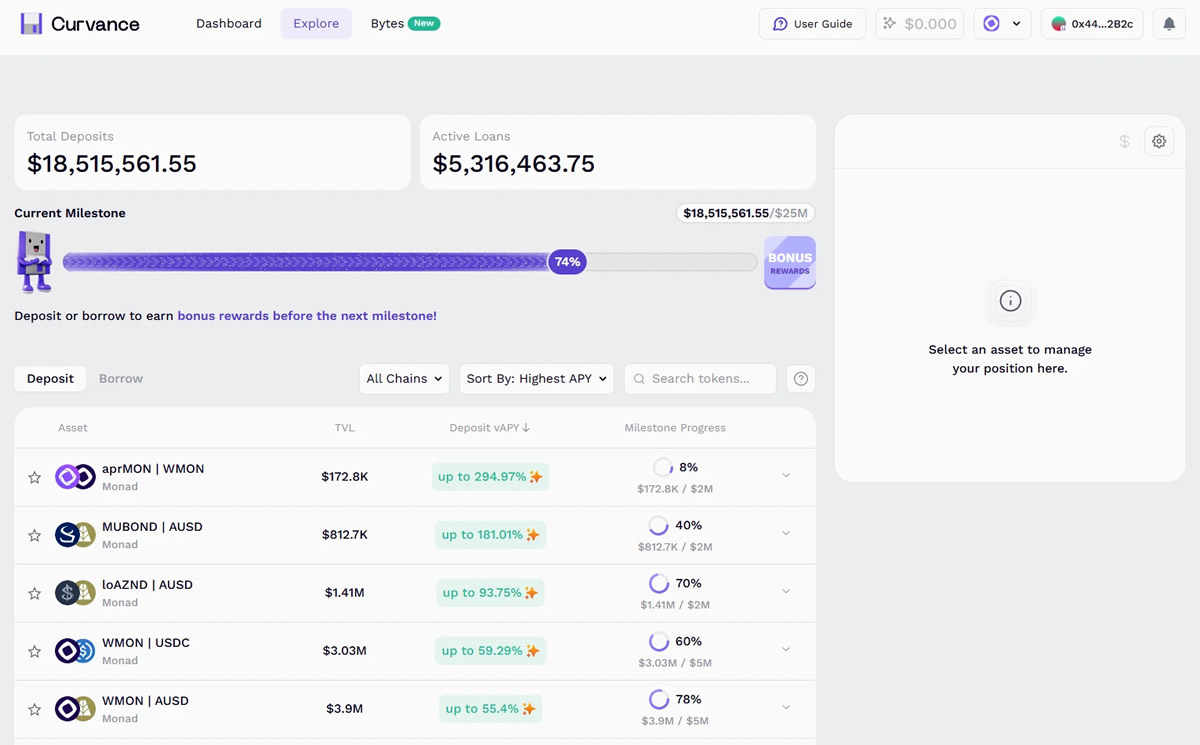Image resolution: width=1200 pixels, height=745 pixels.
Task: Open the User Guide
Action: [x=812, y=24]
